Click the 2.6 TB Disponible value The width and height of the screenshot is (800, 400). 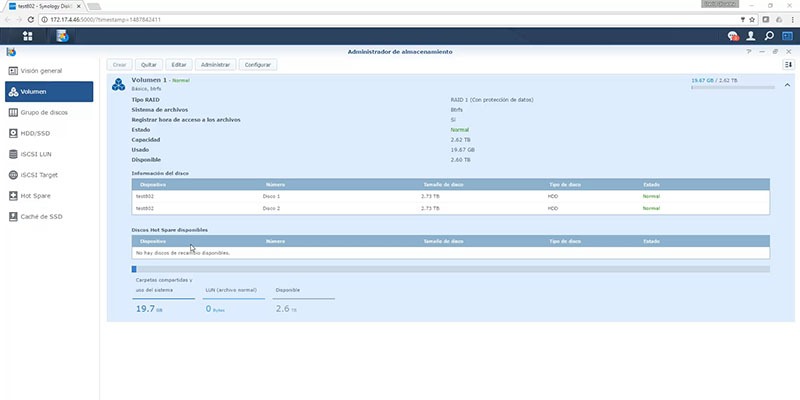286,309
